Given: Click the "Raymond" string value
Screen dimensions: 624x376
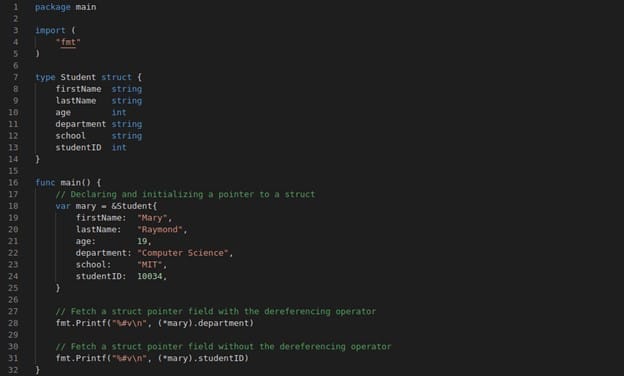Looking at the screenshot, I should 160,230.
